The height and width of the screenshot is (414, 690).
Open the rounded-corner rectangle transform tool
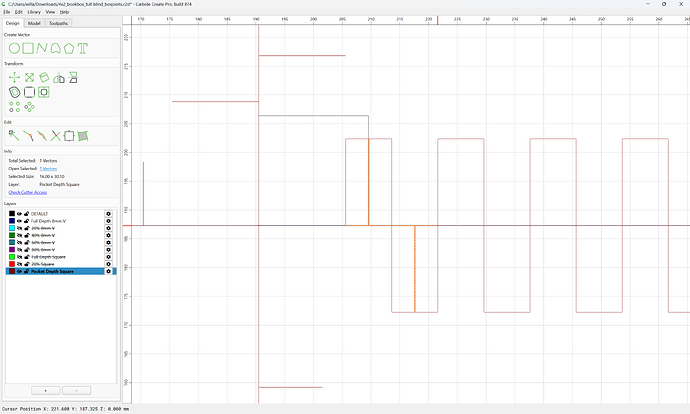[29, 92]
